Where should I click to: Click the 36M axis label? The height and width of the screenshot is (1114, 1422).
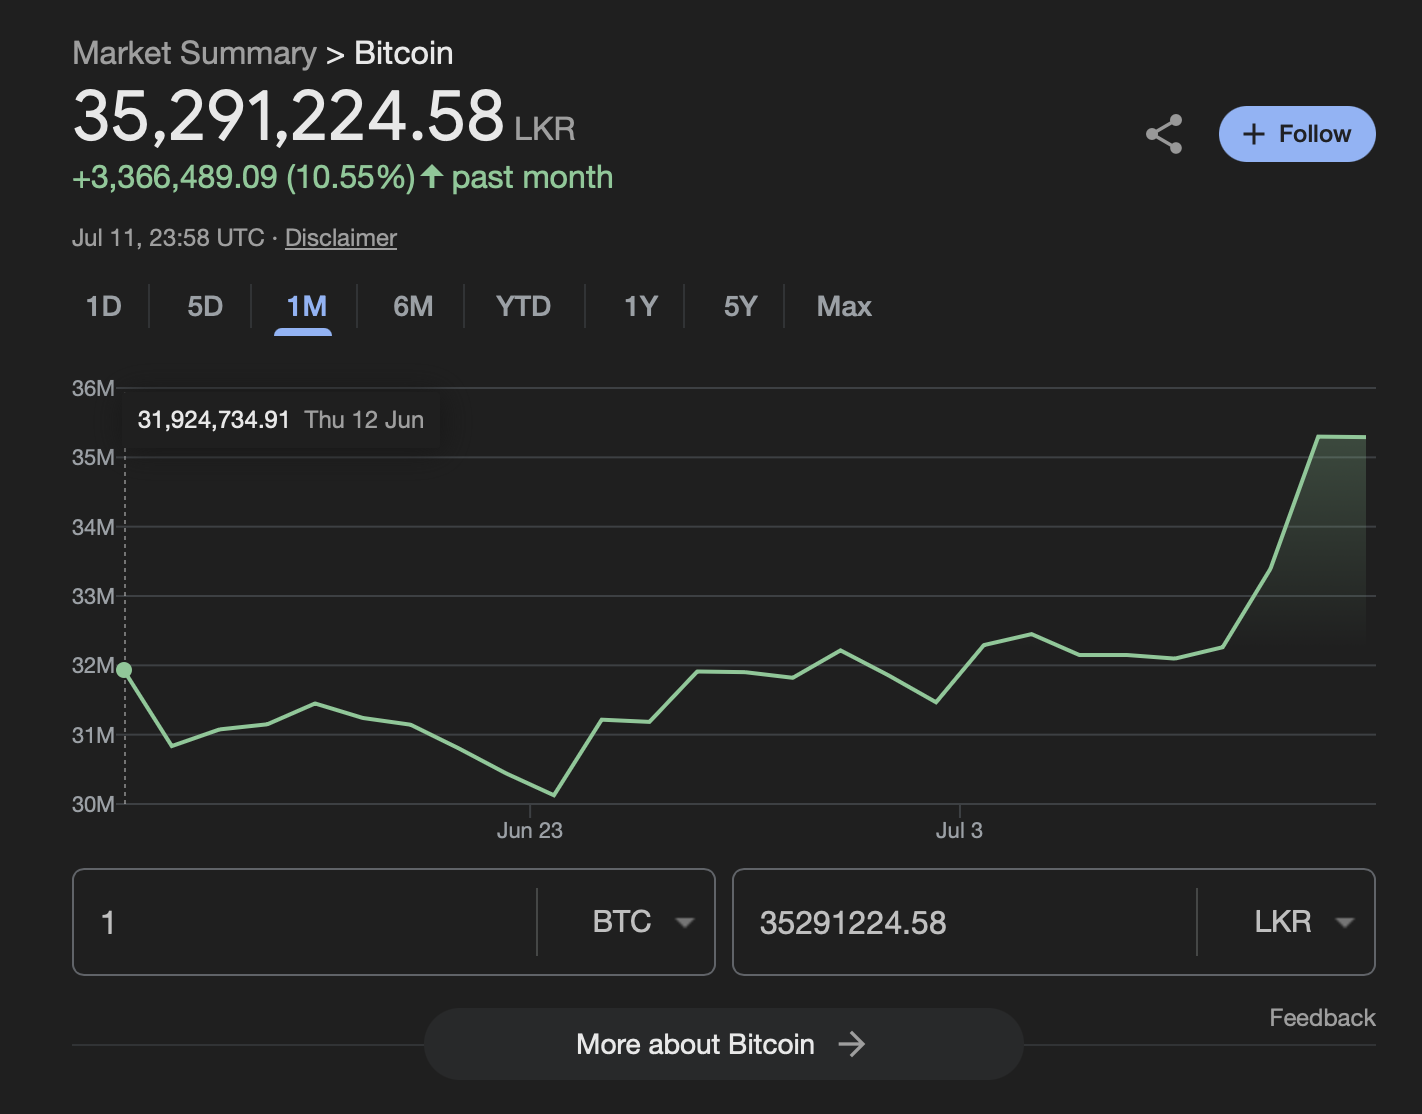coord(93,388)
